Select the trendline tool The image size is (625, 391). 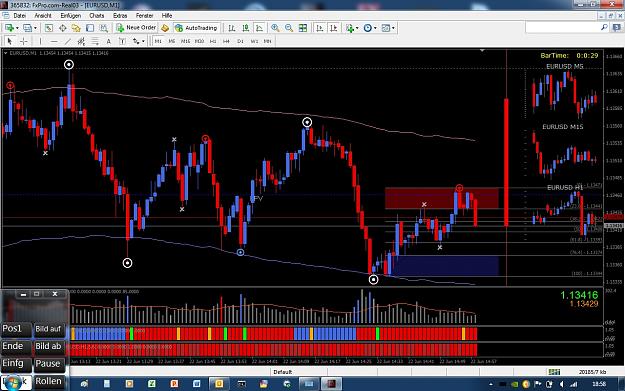(x=68, y=41)
